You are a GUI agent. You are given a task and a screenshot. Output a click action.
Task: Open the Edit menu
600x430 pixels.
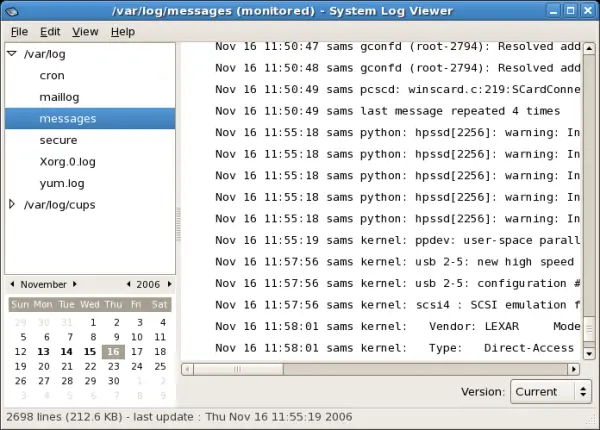click(50, 32)
